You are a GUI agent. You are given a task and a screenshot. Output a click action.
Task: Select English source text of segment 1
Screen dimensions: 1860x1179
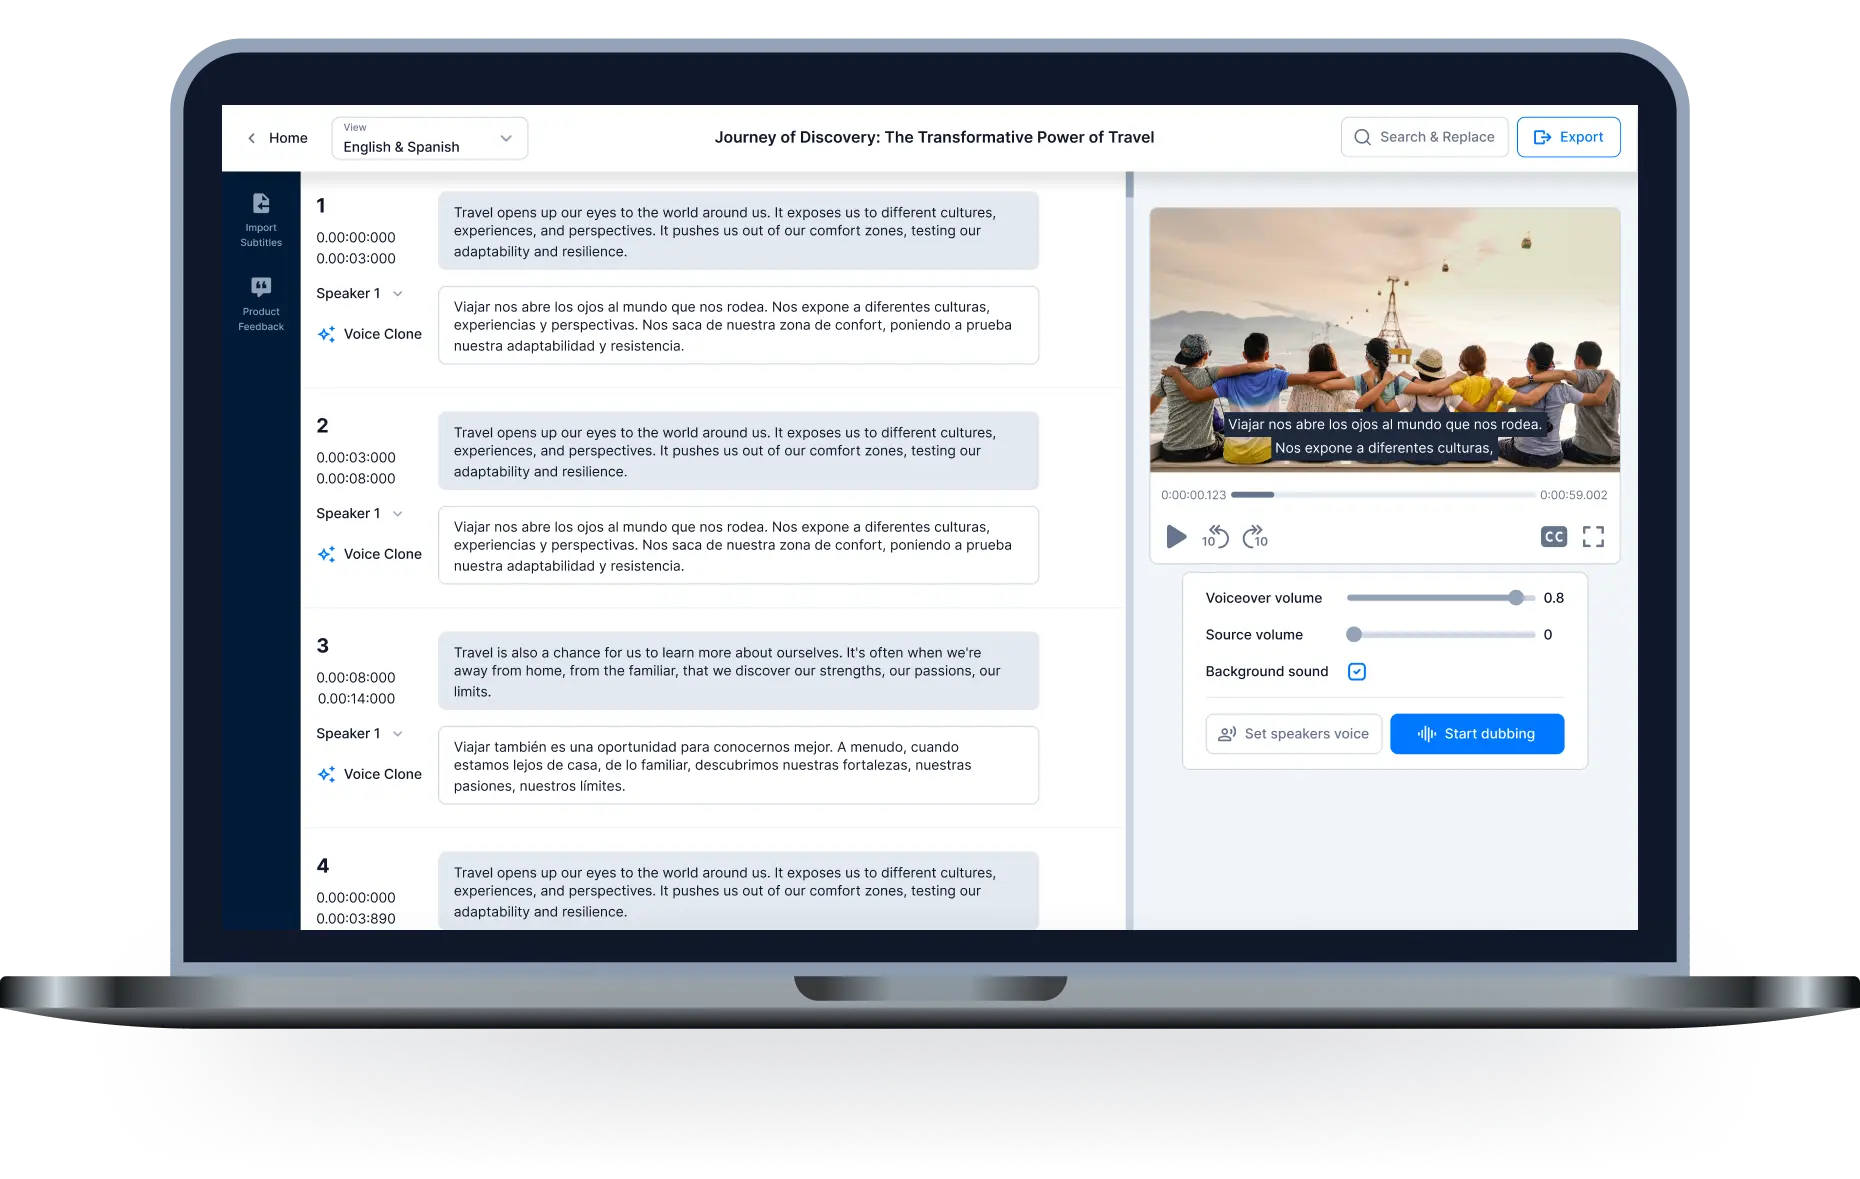click(738, 231)
